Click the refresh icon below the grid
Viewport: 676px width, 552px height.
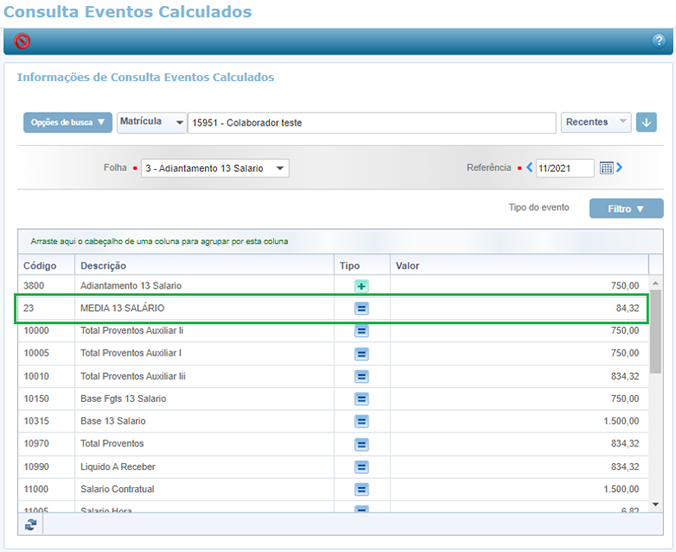coord(31,524)
